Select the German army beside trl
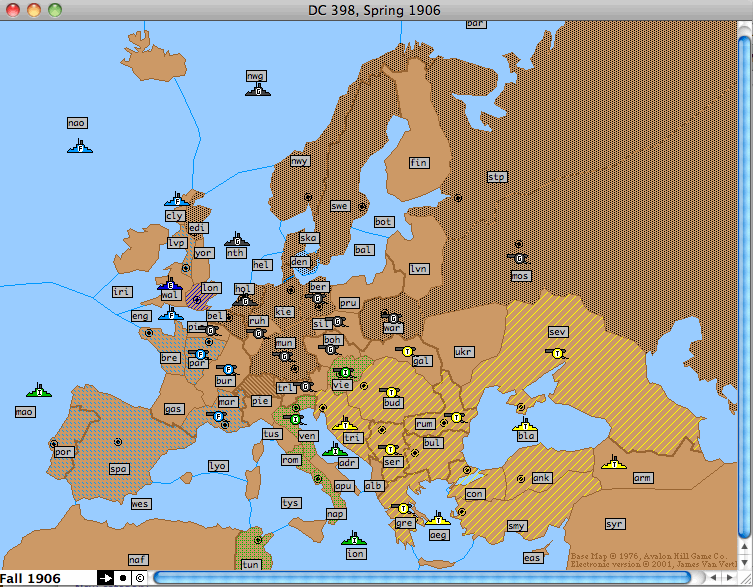753x587 pixels. 304,386
